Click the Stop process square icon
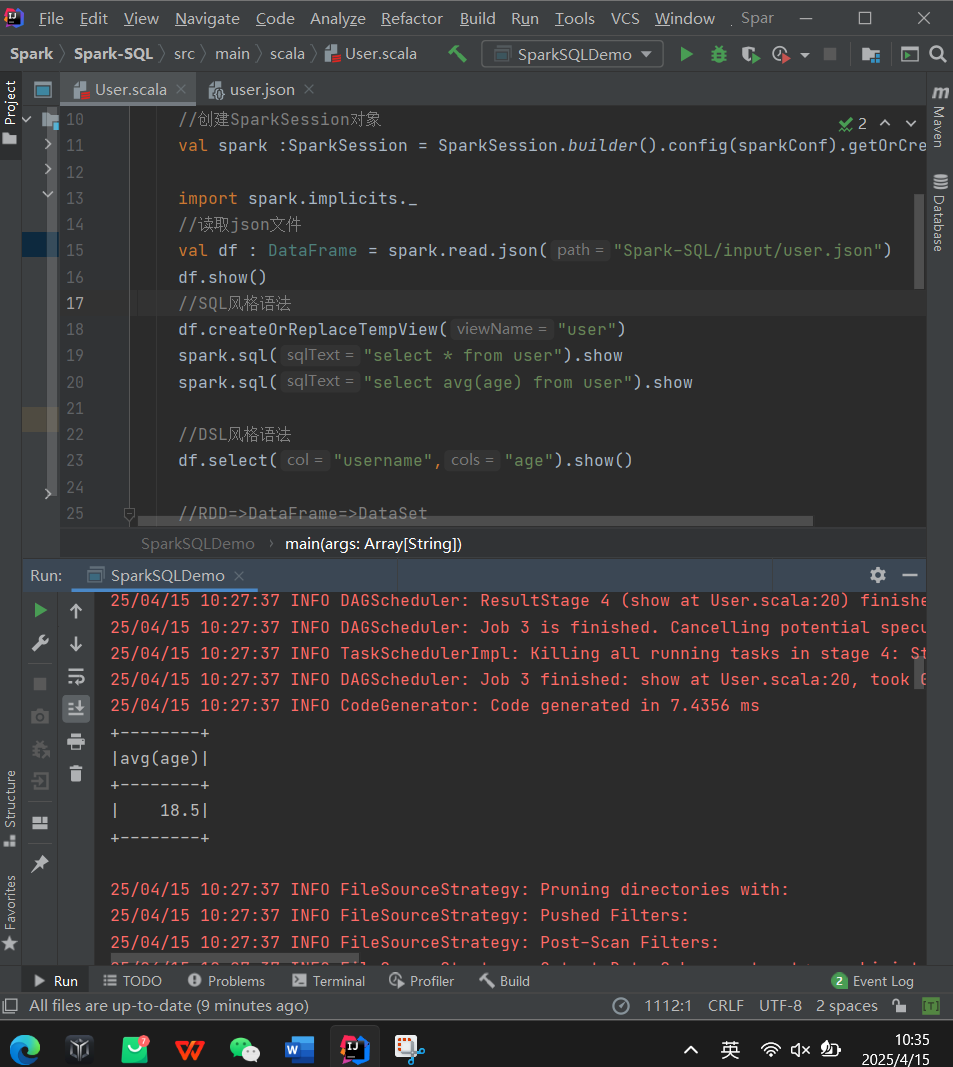This screenshot has width=953, height=1067. (x=830, y=54)
